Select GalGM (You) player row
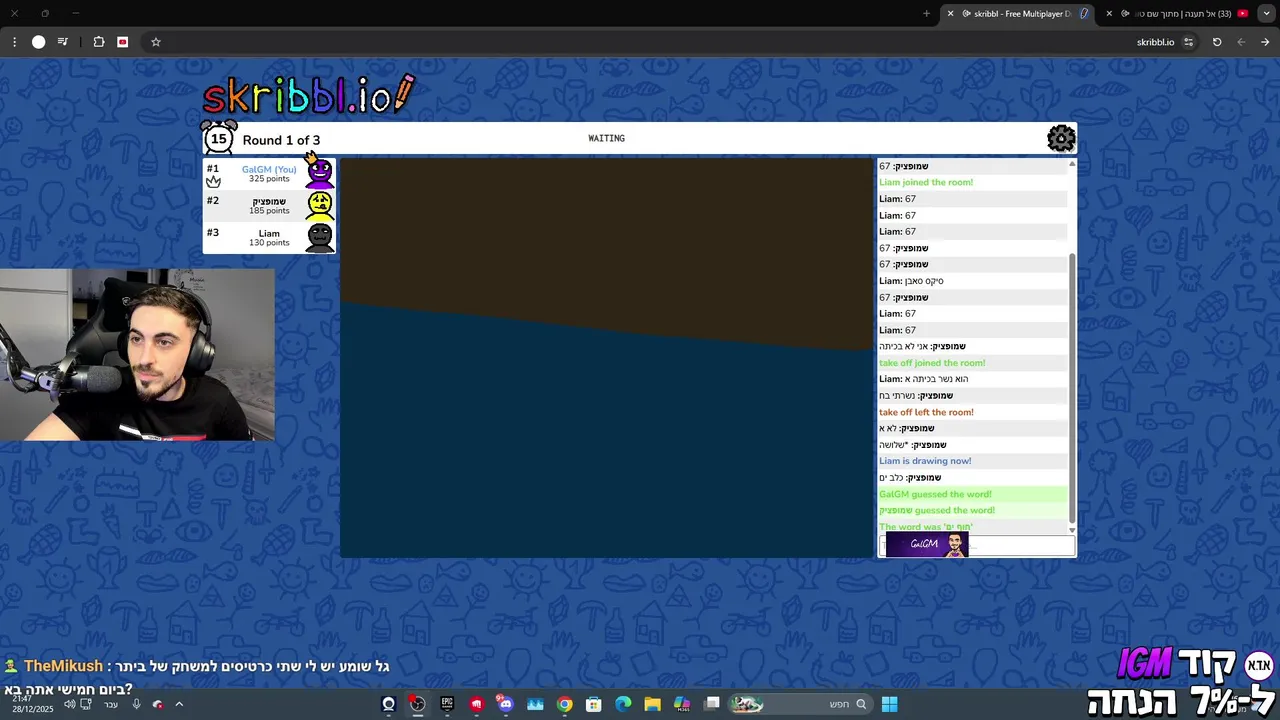Image resolution: width=1280 pixels, height=720 pixels. [269, 173]
